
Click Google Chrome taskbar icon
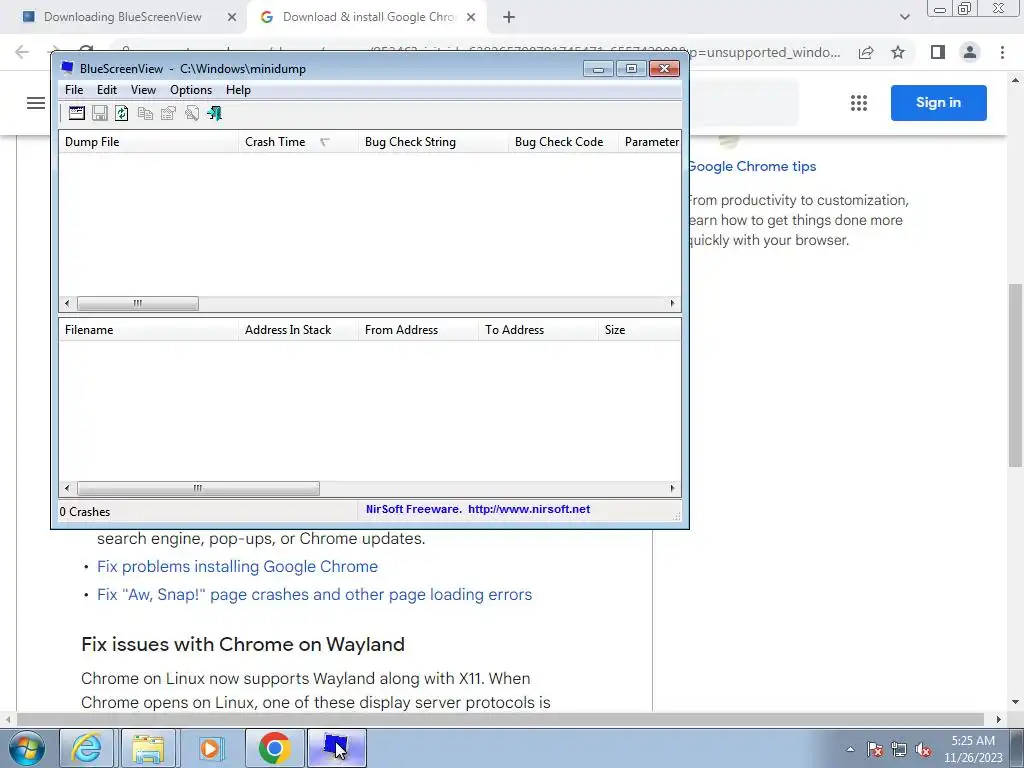click(274, 748)
